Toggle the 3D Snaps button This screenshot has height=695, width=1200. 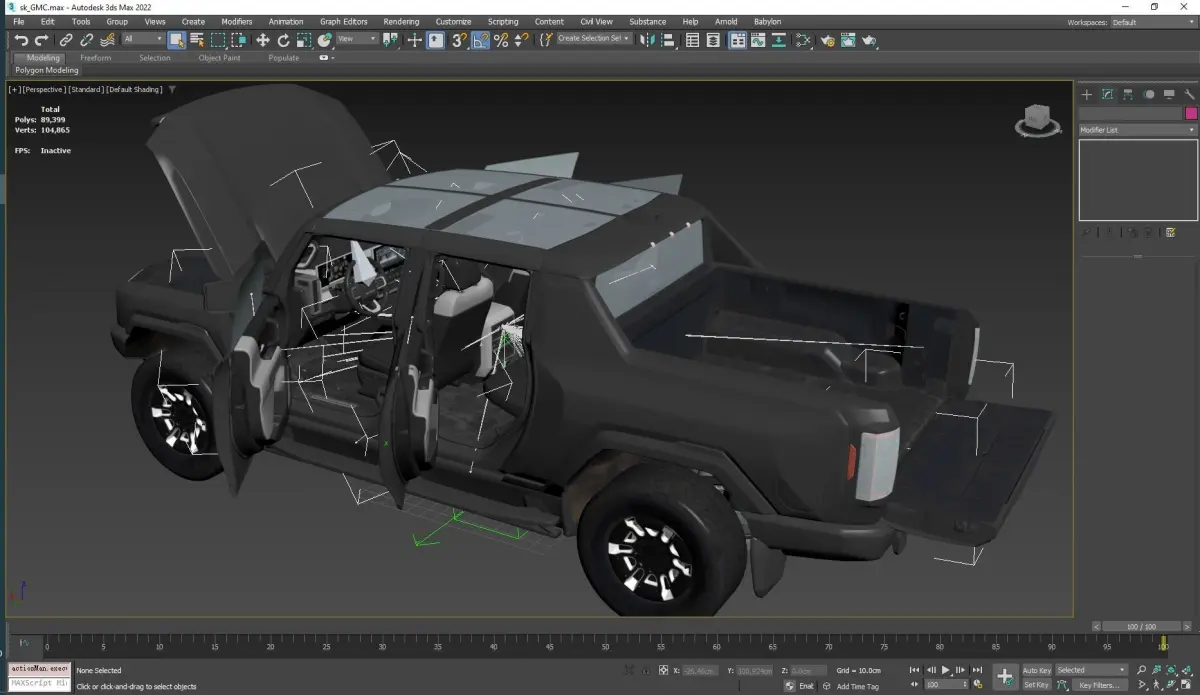[x=459, y=40]
